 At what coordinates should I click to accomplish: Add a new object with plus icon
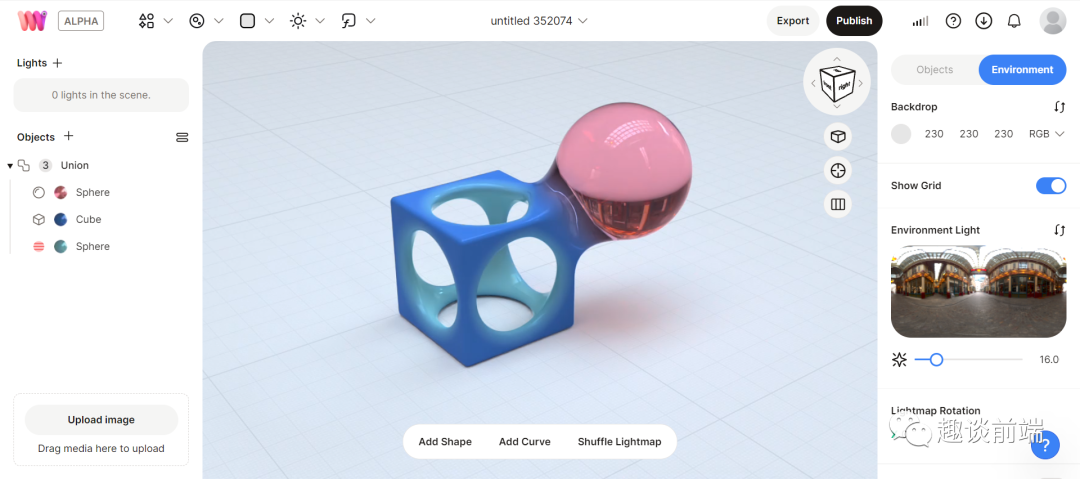click(68, 136)
